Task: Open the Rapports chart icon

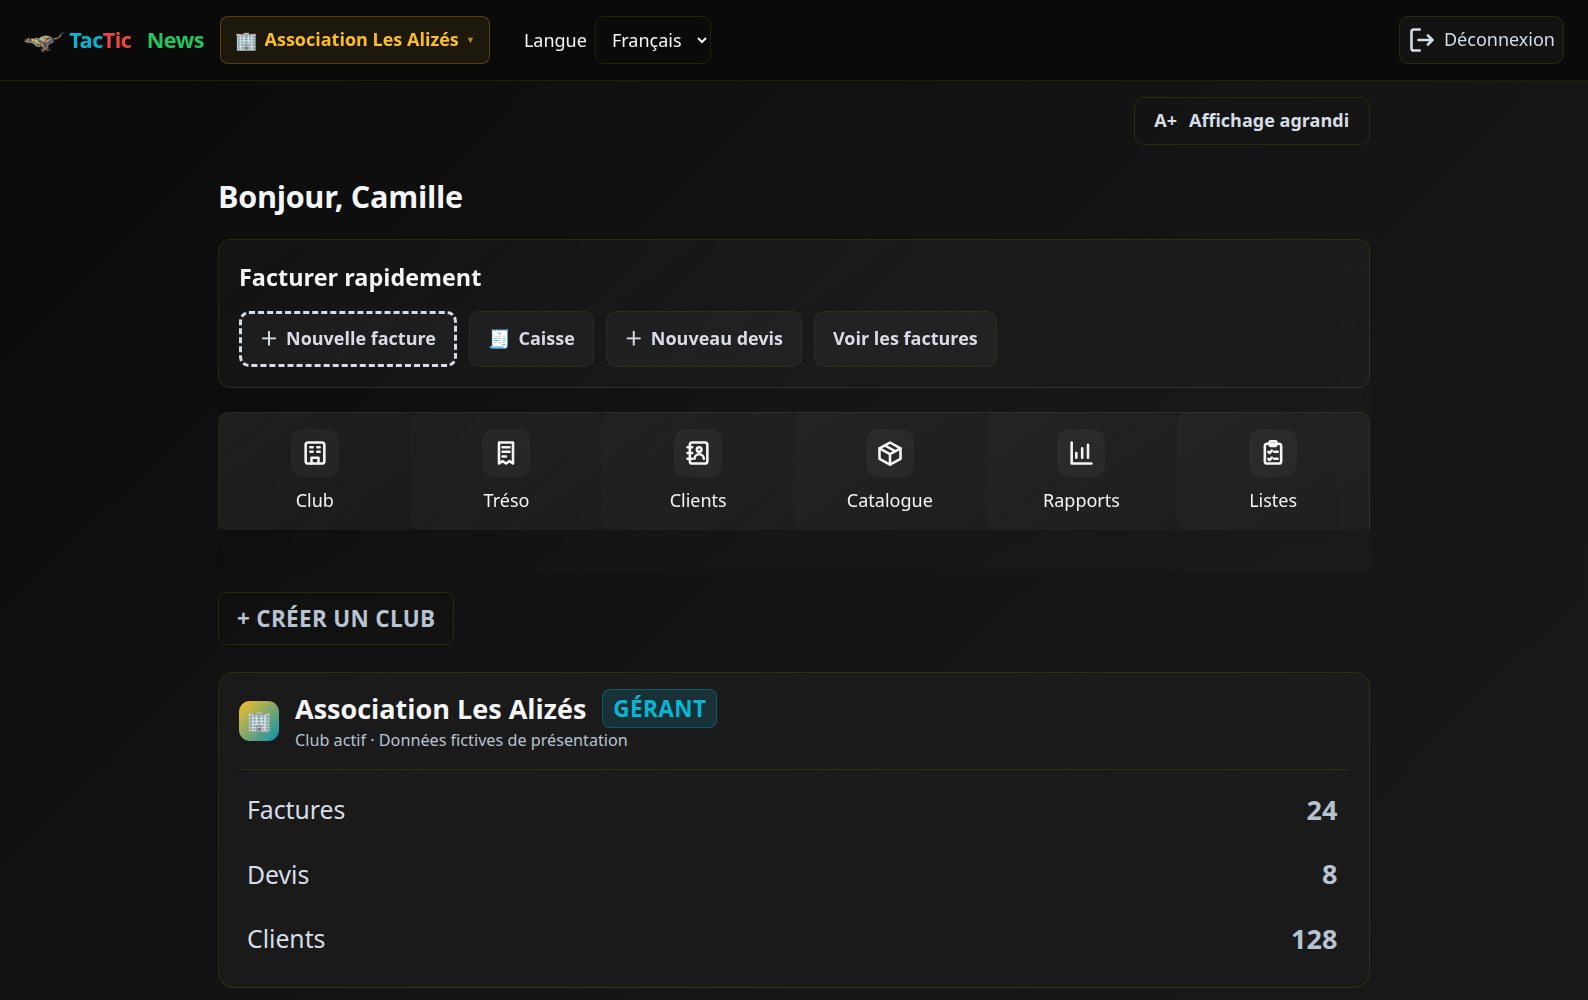Action: coord(1081,453)
